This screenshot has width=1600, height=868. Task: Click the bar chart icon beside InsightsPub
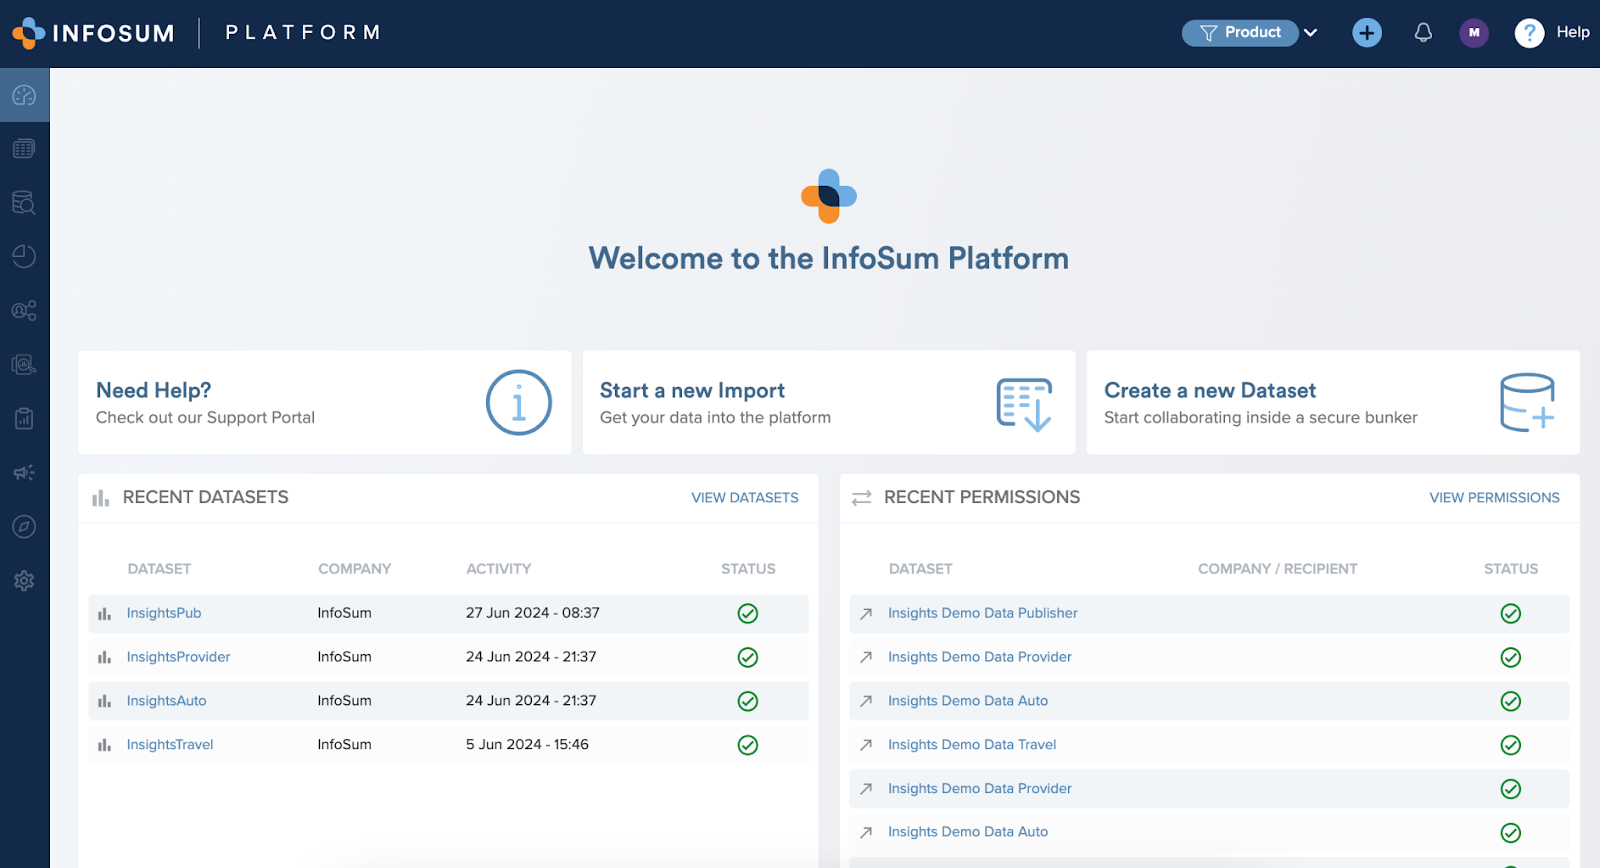coord(104,614)
